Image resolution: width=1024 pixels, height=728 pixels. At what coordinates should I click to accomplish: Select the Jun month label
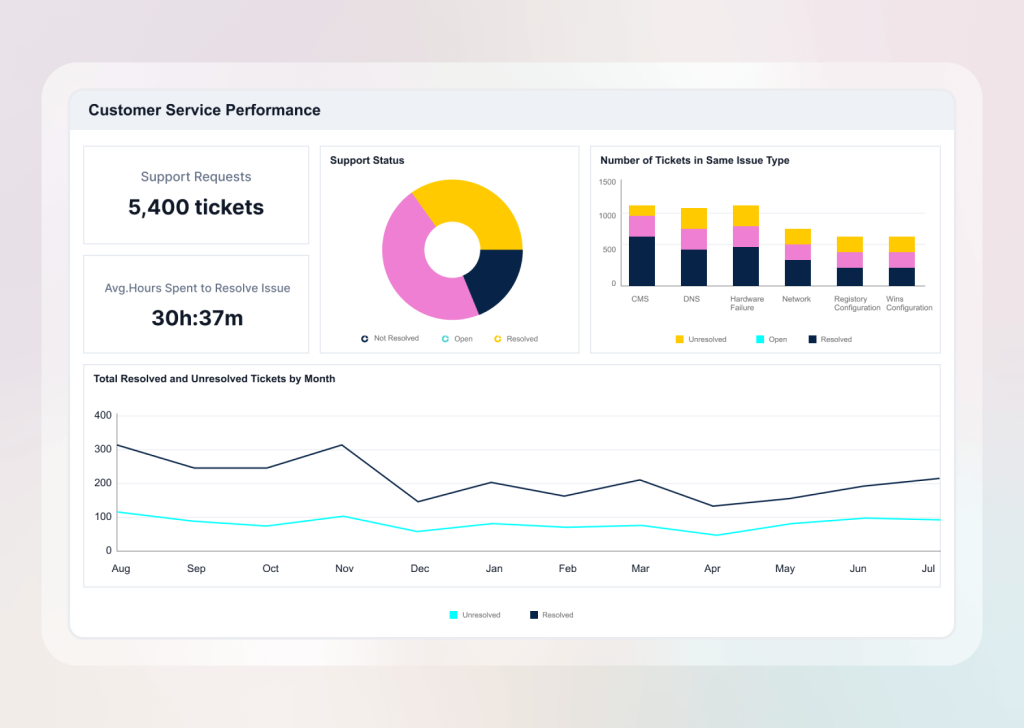858,569
